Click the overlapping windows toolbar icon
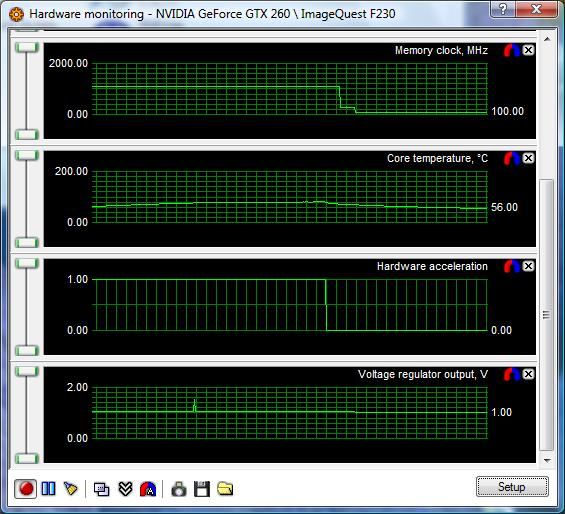Screen dimensions: 565x514 point(101,489)
